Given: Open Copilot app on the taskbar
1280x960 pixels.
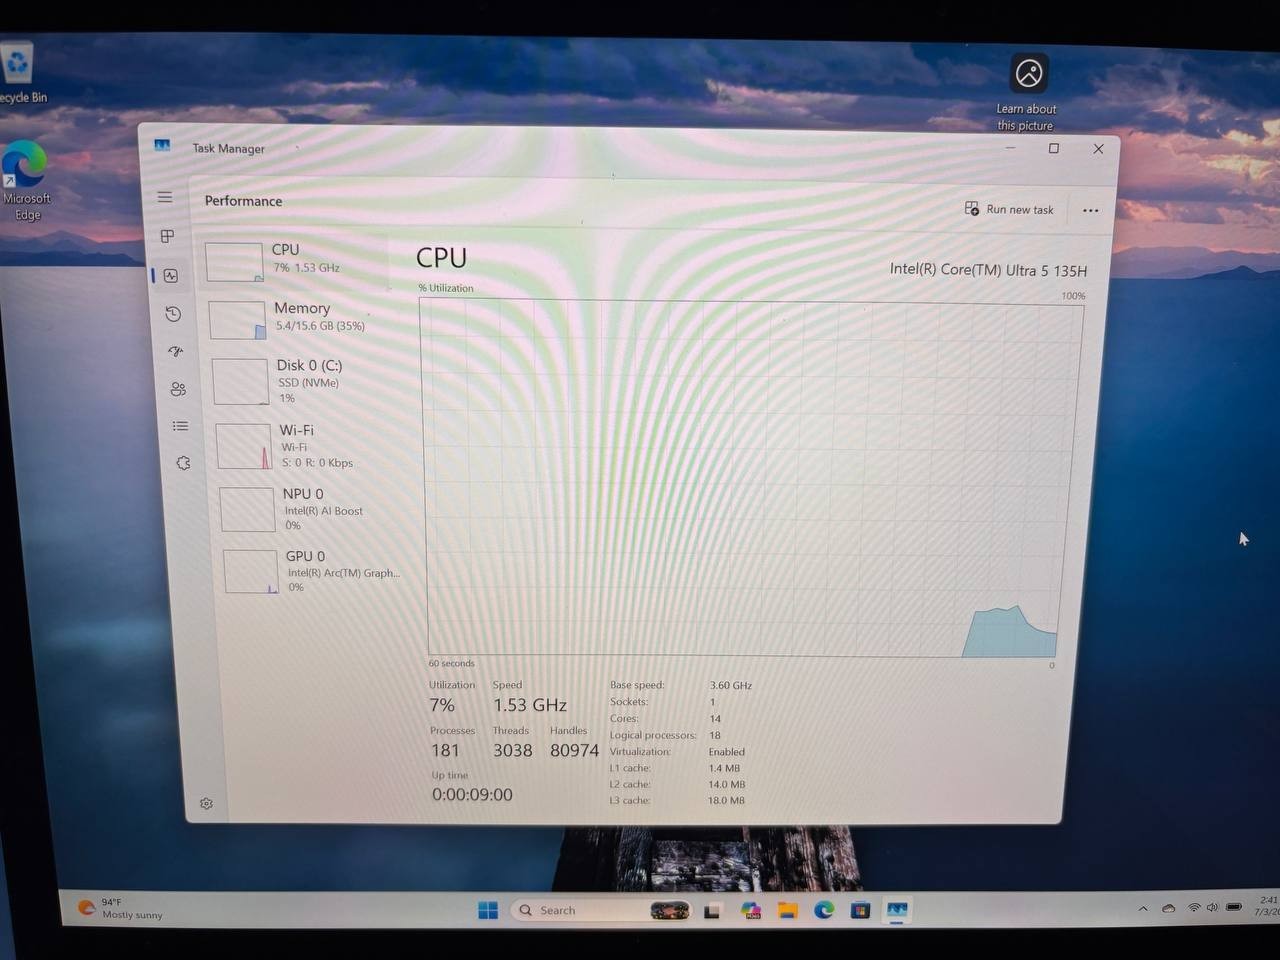Looking at the screenshot, I should tap(750, 911).
